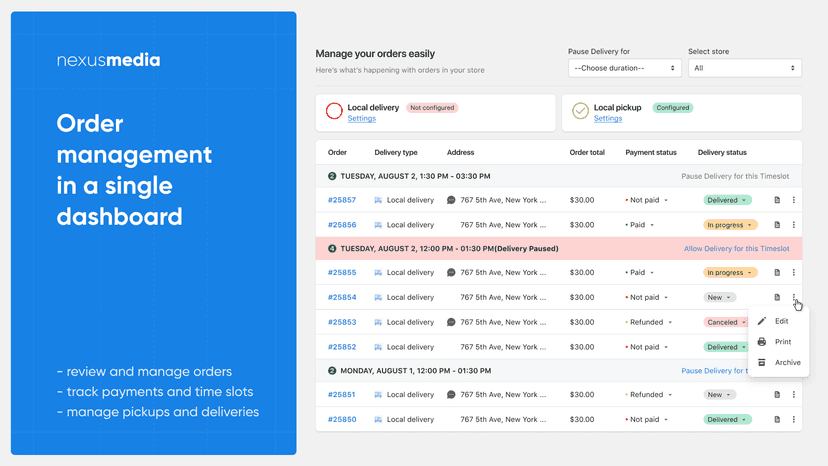The width and height of the screenshot is (828, 466).
Task: View comment bubble on order #25853
Action: (451, 322)
